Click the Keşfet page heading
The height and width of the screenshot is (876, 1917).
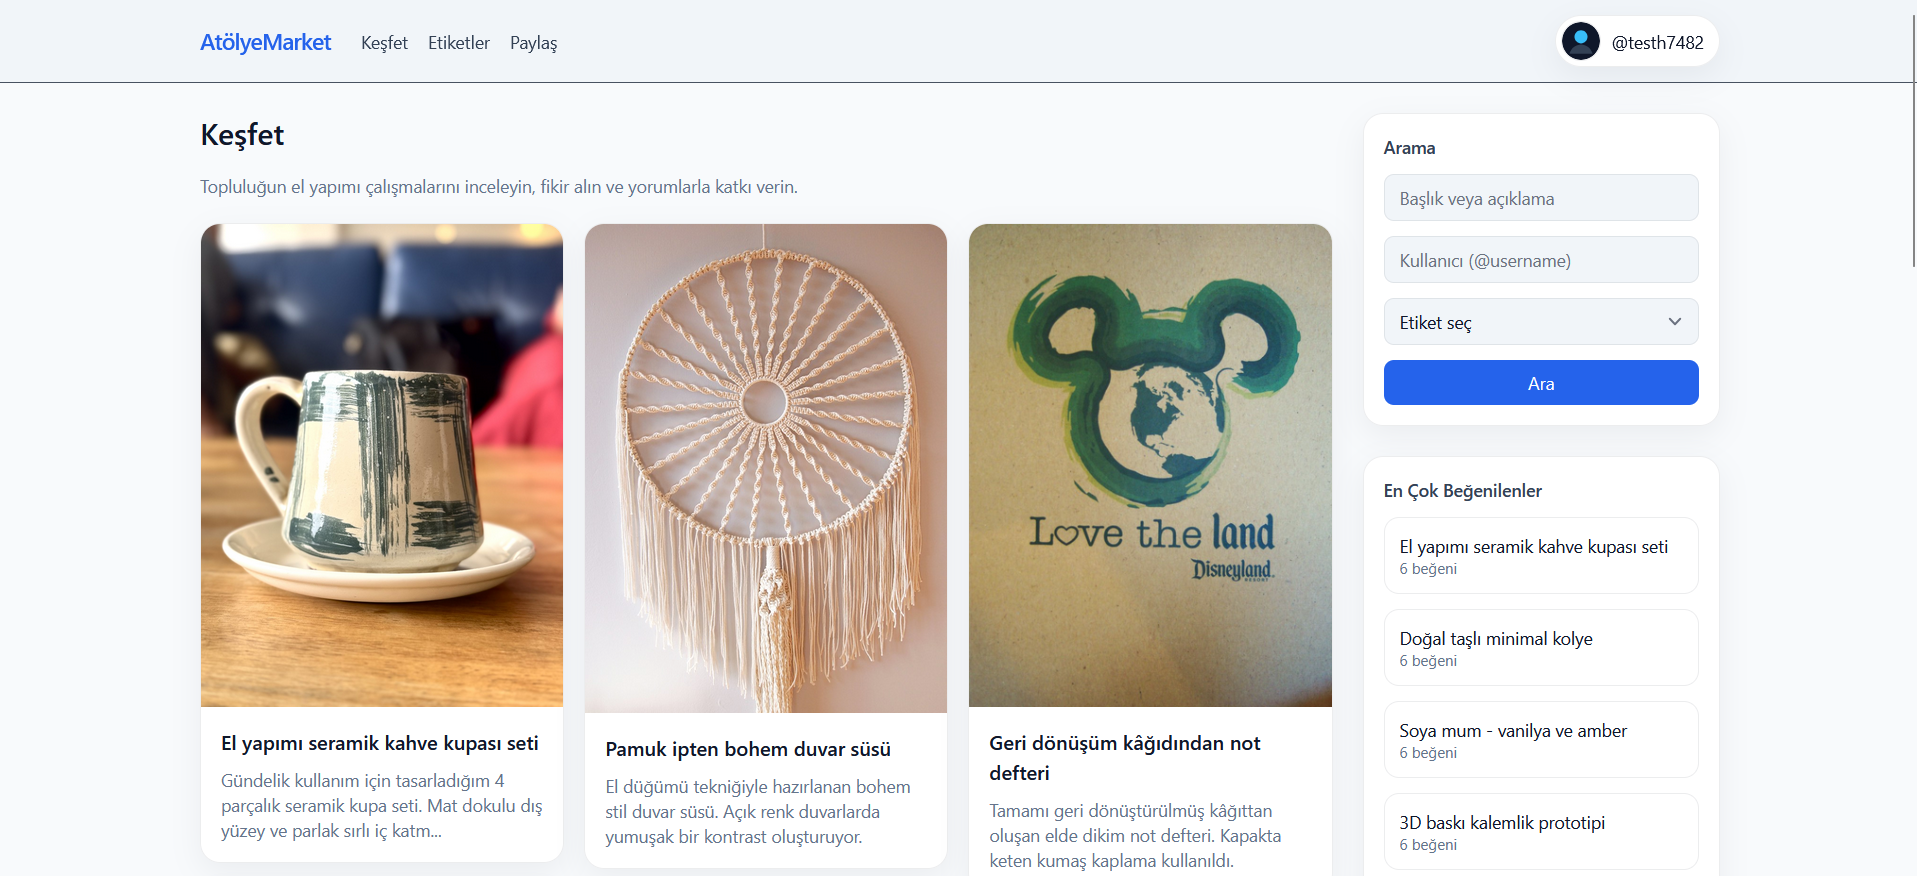point(242,135)
